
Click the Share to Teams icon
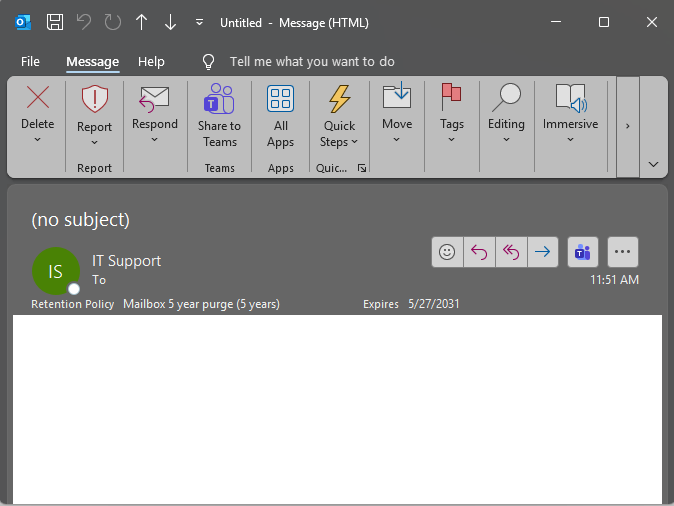pos(219,99)
